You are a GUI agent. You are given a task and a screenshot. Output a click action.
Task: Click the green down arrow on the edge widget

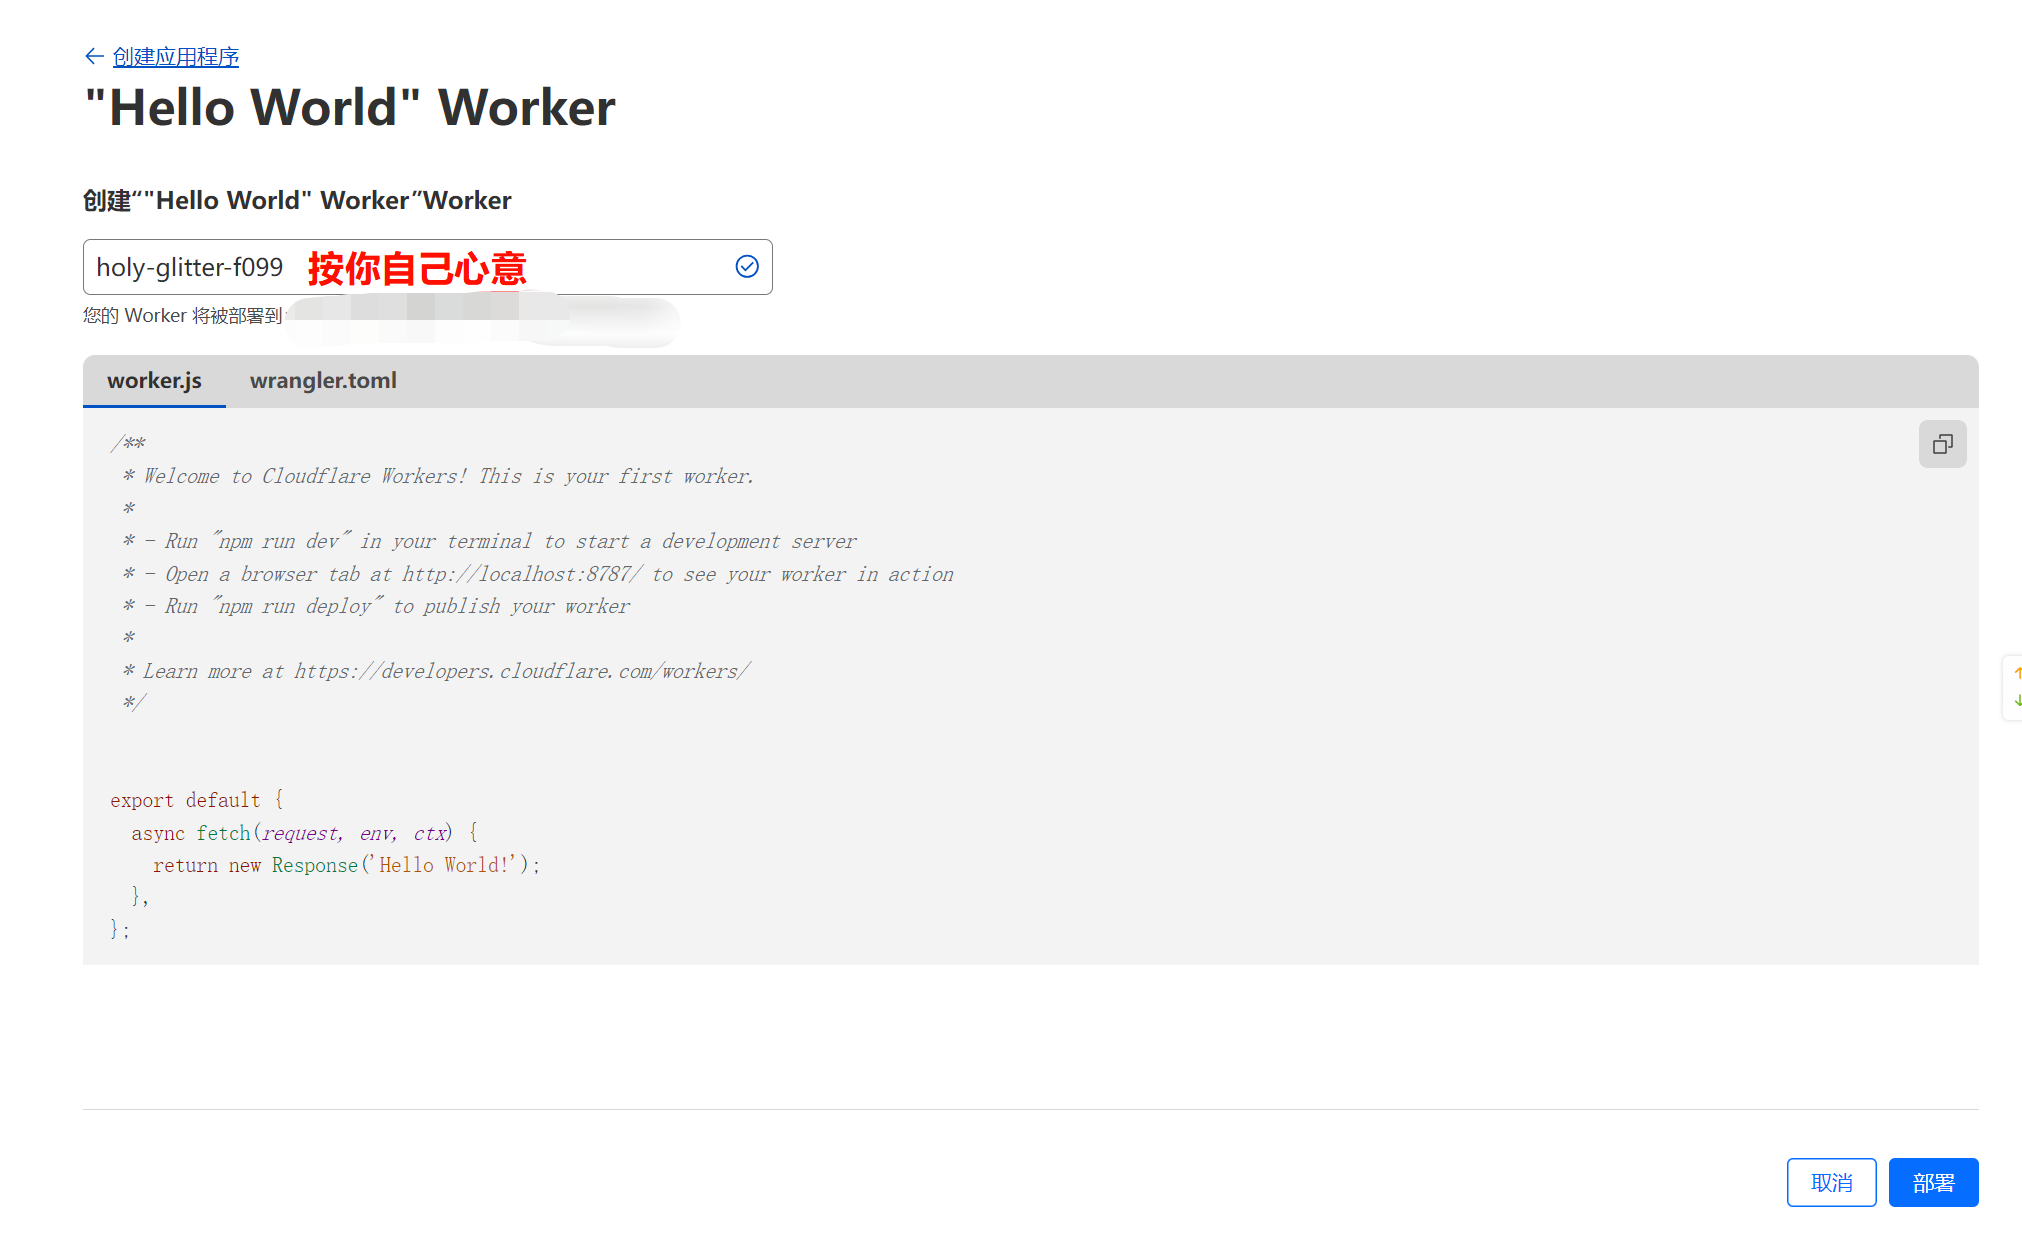[x=2017, y=701]
